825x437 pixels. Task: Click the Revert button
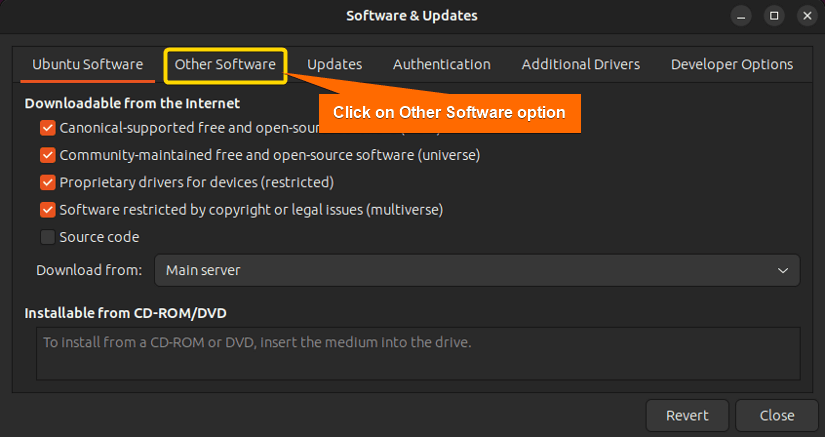click(x=687, y=415)
